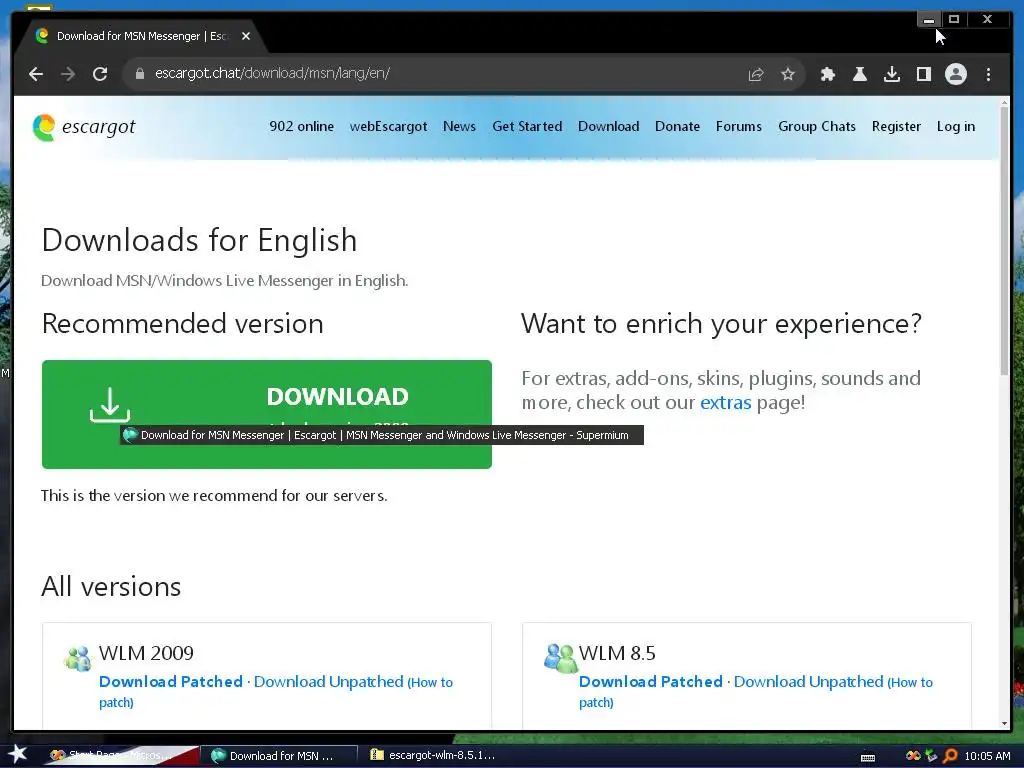This screenshot has width=1024, height=768.
Task: Click the Escargot logo
Action: (x=84, y=127)
